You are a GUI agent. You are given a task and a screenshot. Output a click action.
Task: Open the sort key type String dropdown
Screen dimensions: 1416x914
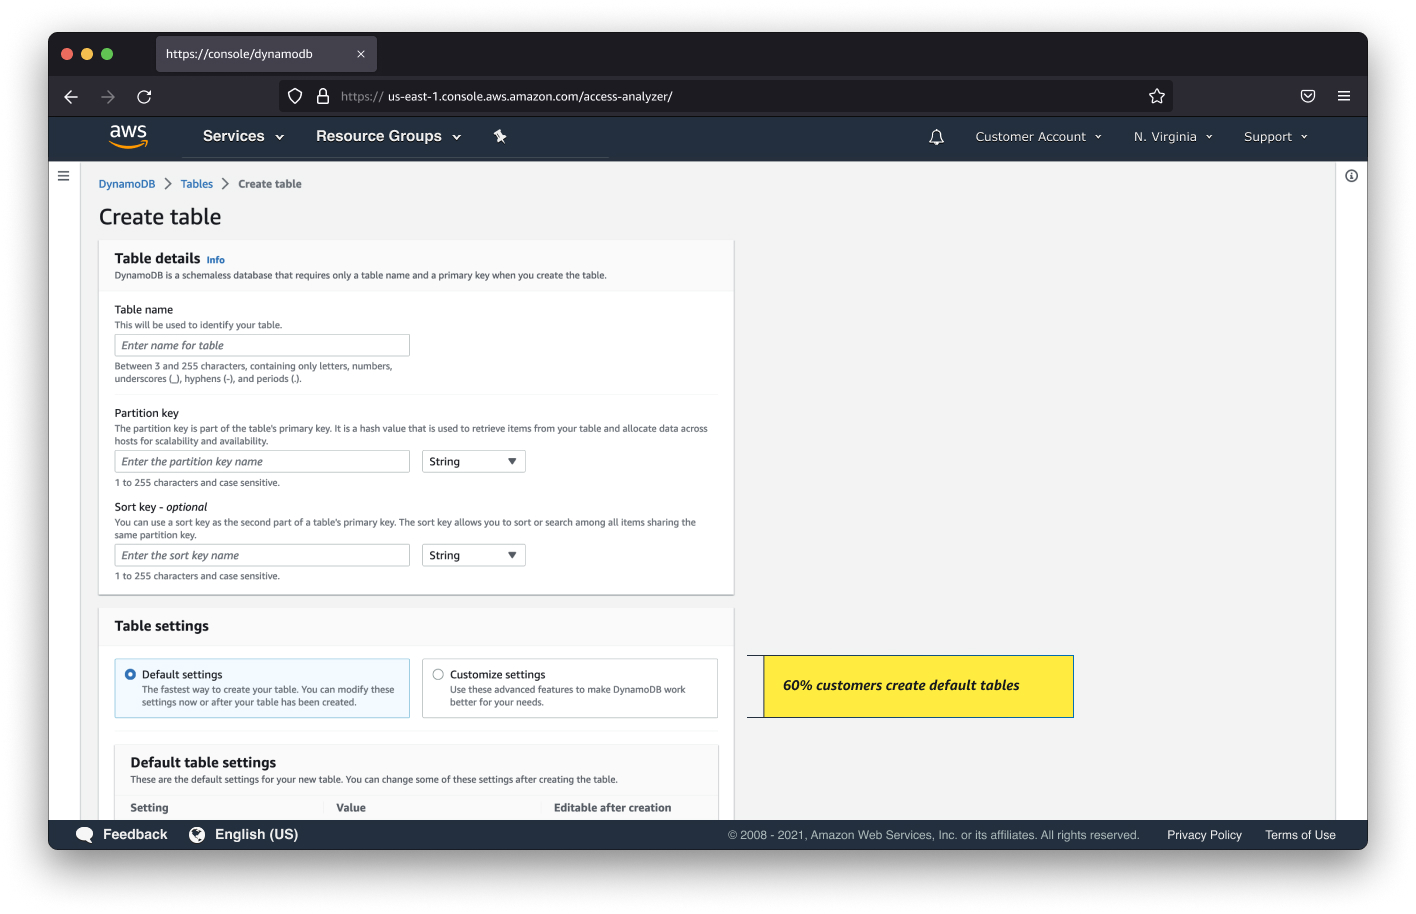473,555
